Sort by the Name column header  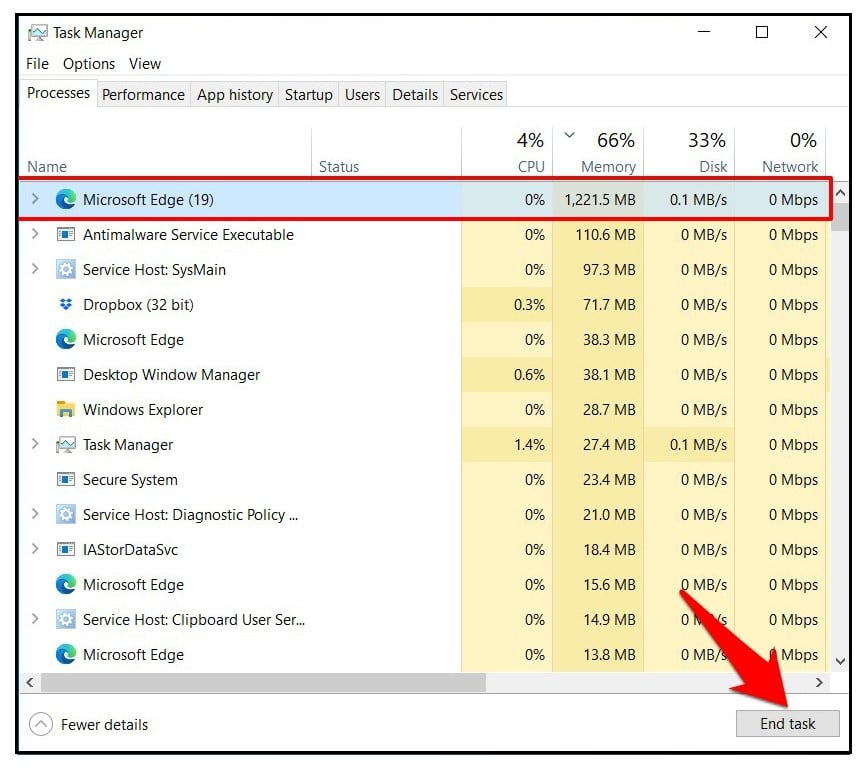click(x=166, y=152)
